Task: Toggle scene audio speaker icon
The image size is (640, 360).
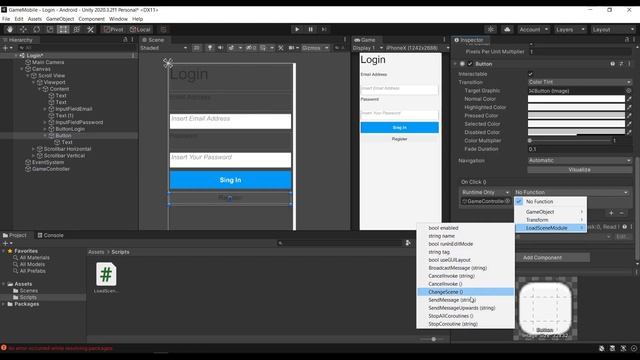Action: (x=220, y=48)
